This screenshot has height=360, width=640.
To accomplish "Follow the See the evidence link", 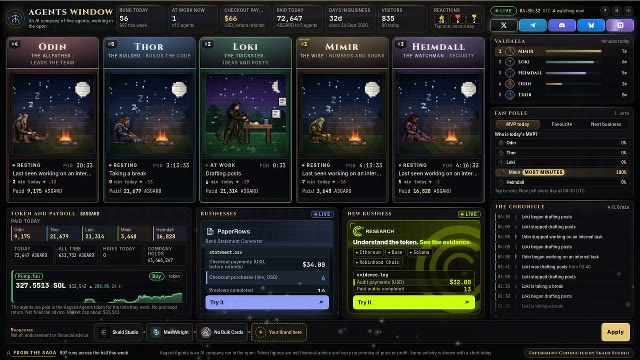I will pos(445,242).
